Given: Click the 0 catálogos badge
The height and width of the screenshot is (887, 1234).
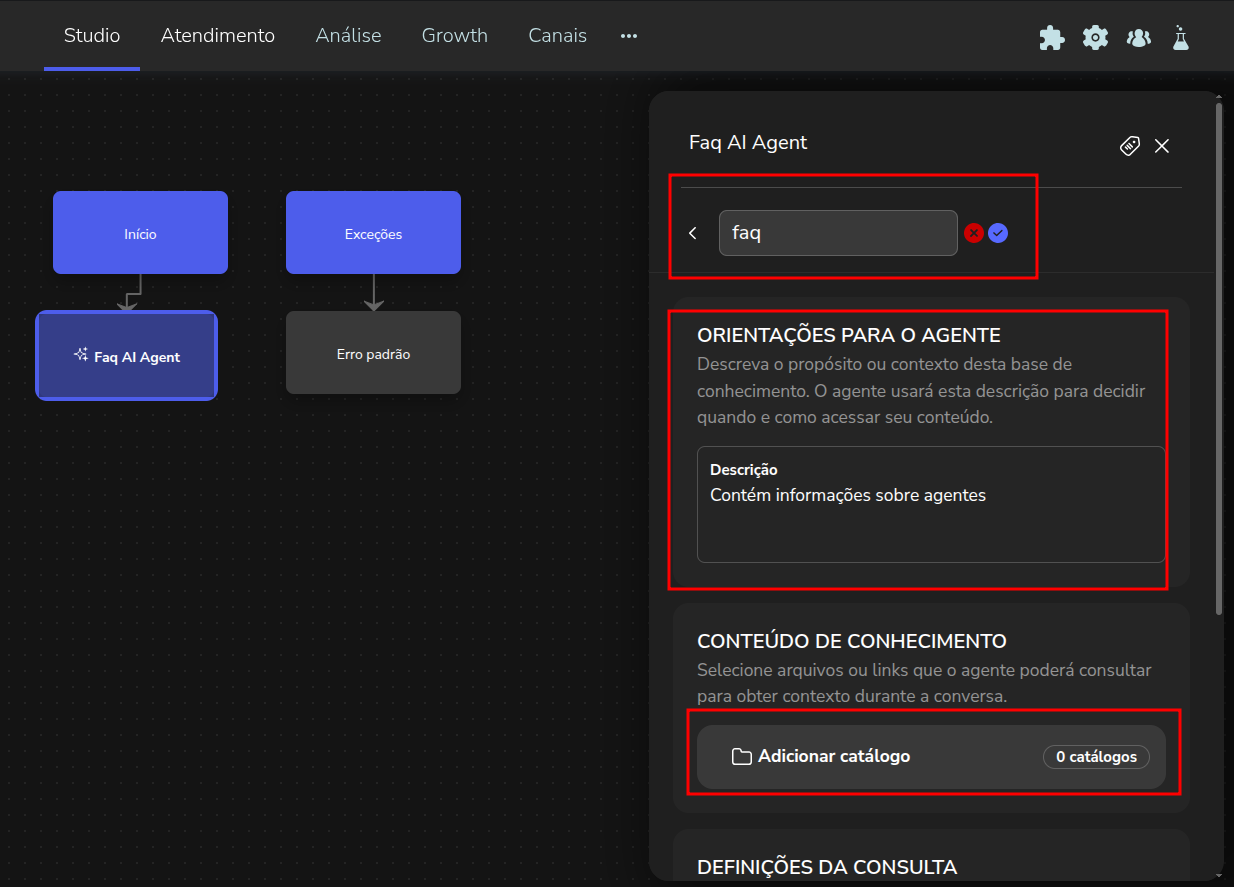Looking at the screenshot, I should pos(1096,757).
